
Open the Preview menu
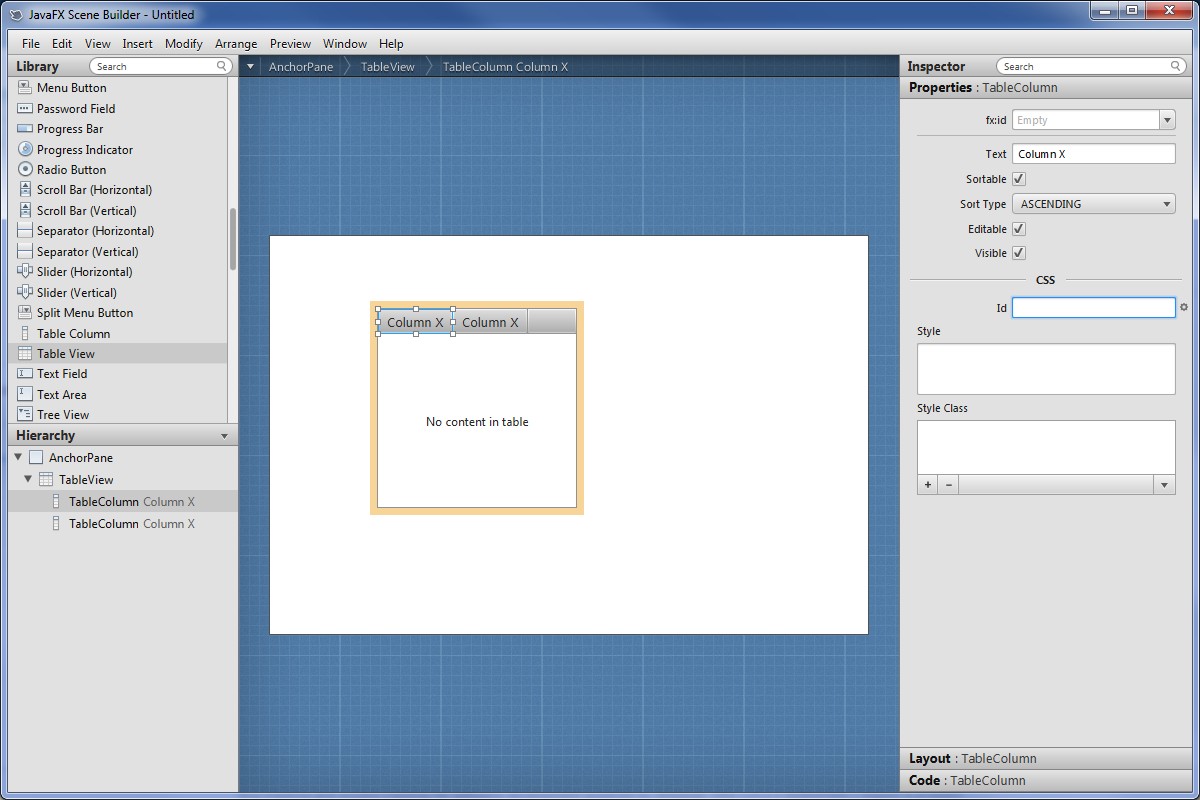(290, 43)
